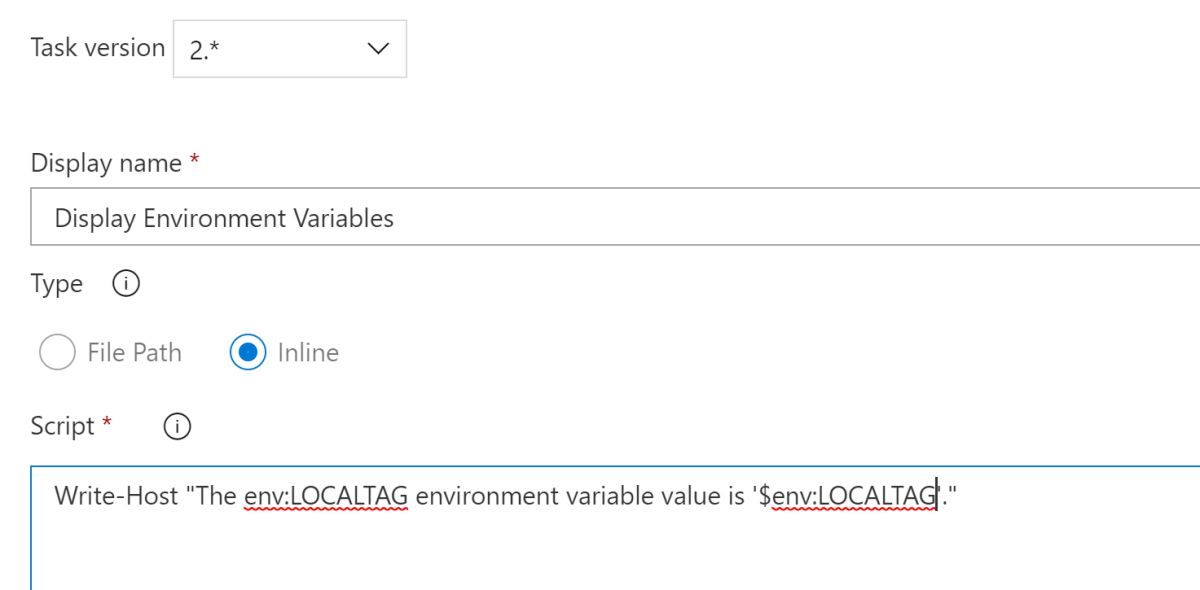Click the info icon next to Type
The width and height of the screenshot is (1200, 590).
[x=125, y=284]
